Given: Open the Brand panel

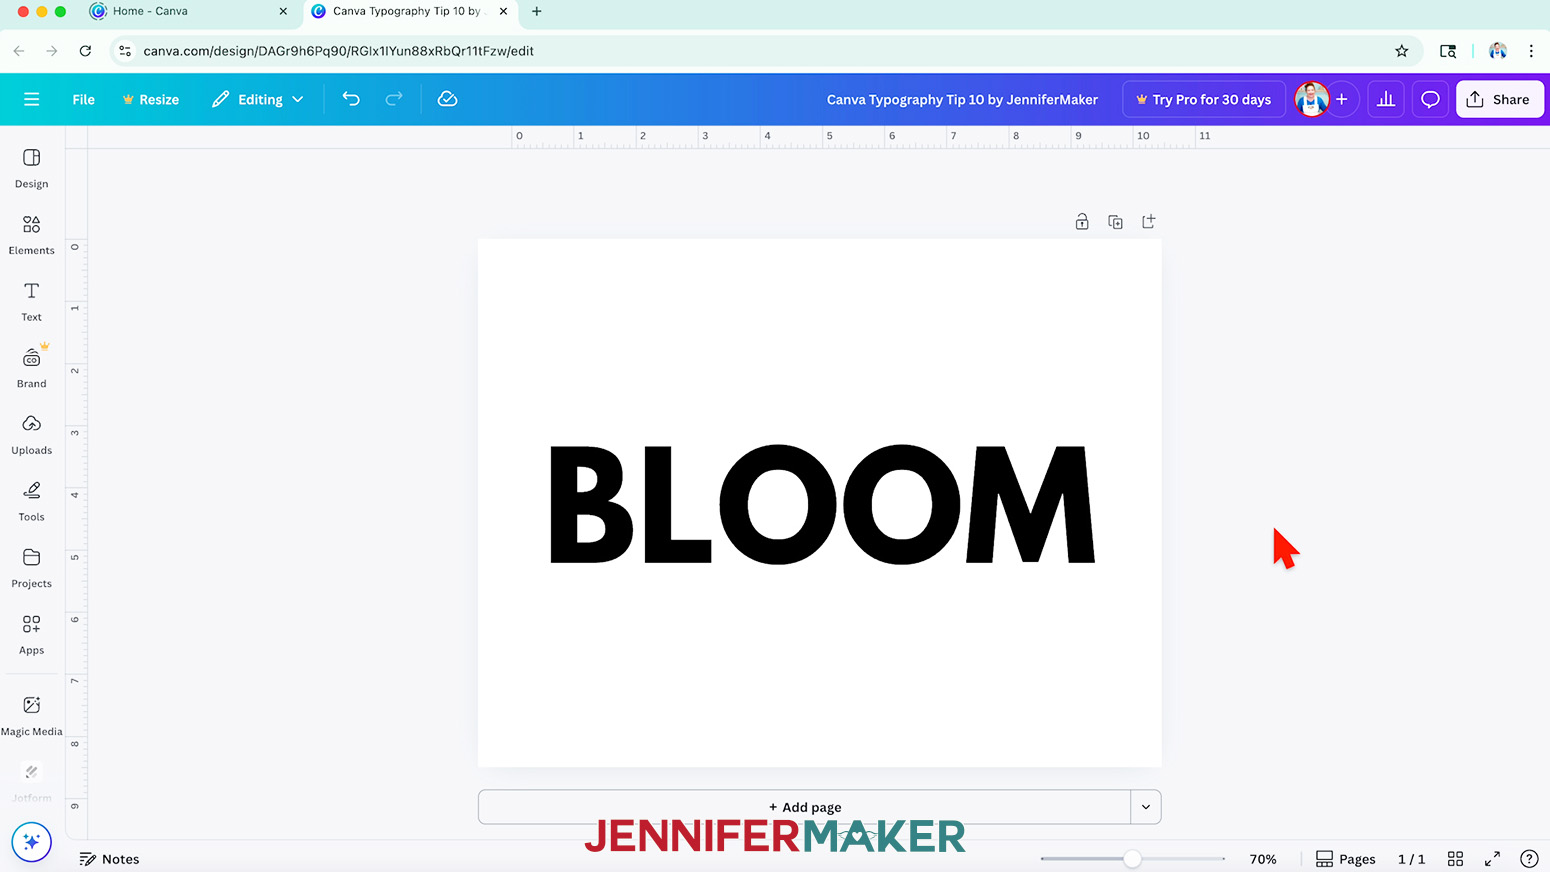Looking at the screenshot, I should click(32, 368).
